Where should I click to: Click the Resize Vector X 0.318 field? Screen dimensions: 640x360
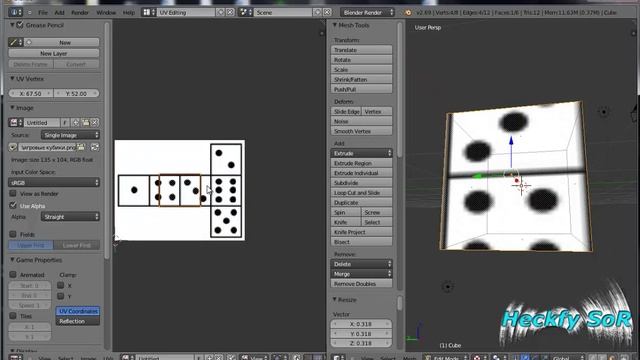[362, 324]
